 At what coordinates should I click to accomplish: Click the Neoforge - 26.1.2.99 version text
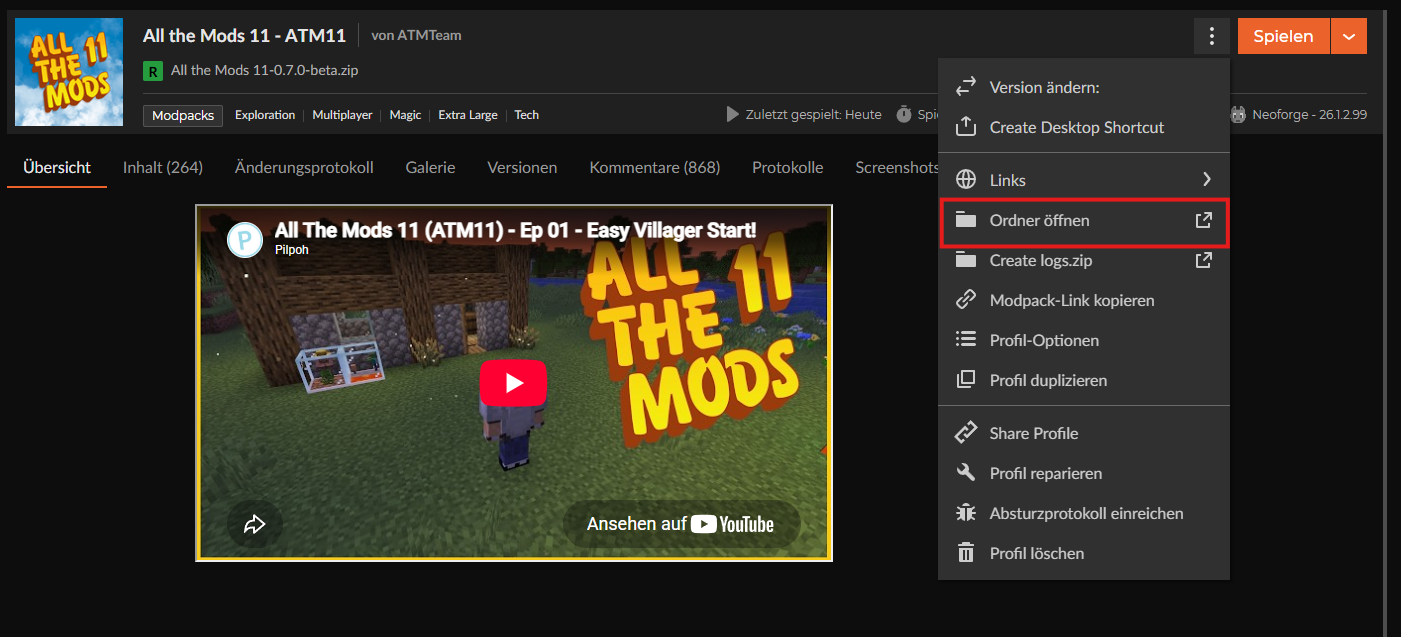1309,115
